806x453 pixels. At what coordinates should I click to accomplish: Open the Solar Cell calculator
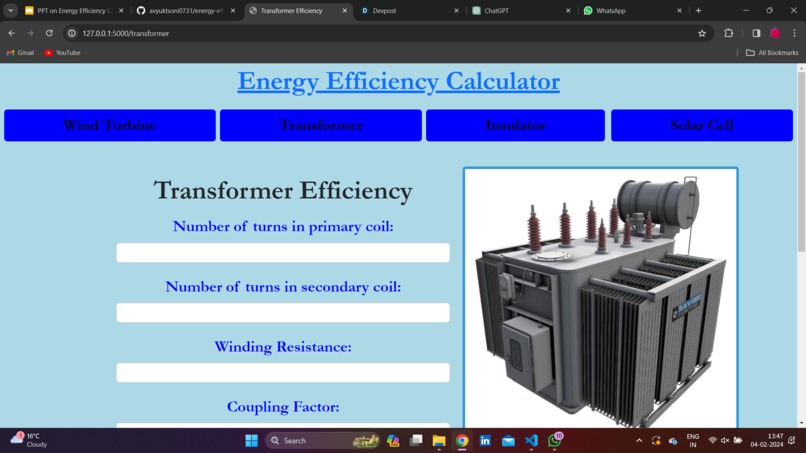tap(702, 125)
